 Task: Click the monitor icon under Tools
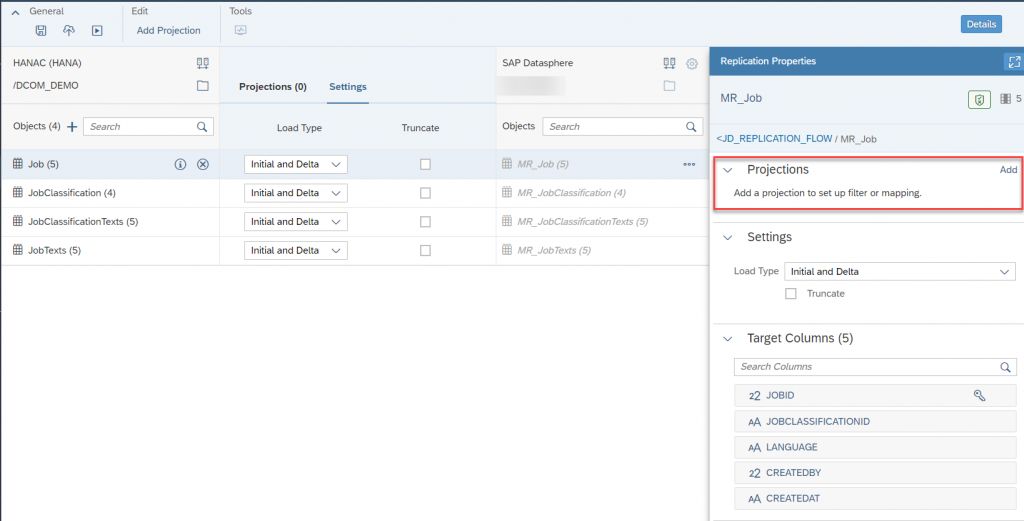(x=241, y=30)
